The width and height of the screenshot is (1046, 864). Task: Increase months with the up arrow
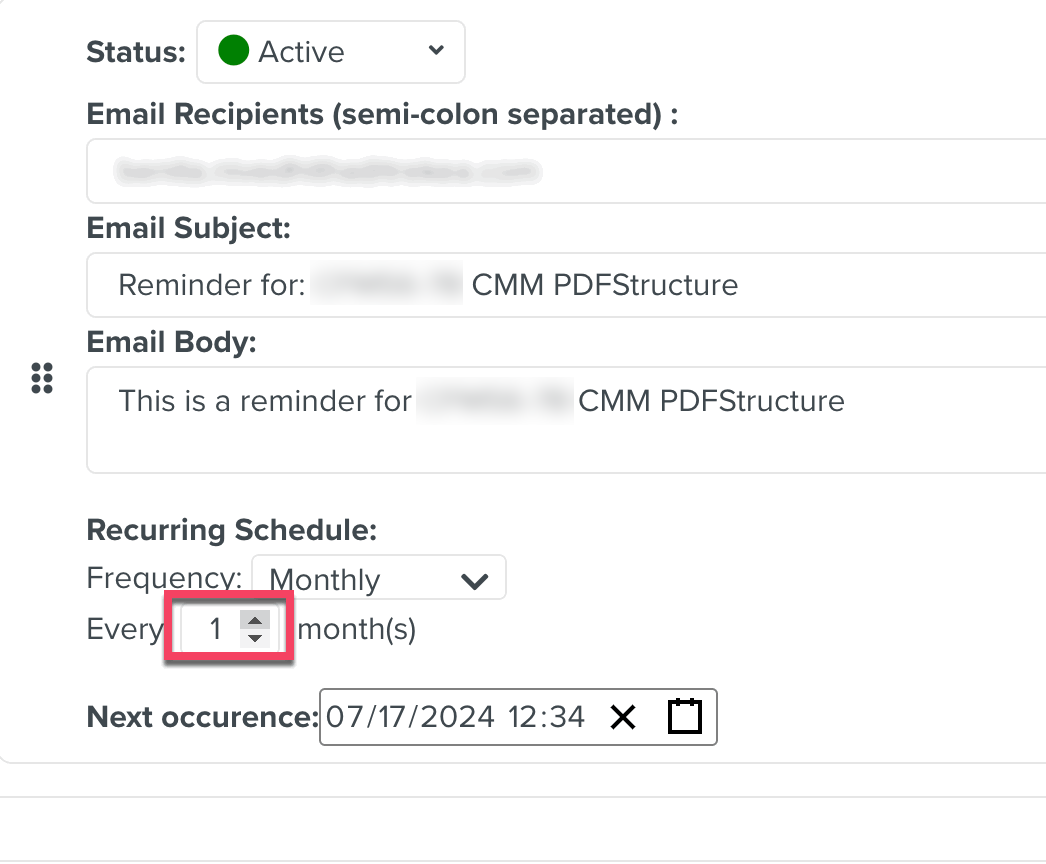pyautogui.click(x=255, y=621)
